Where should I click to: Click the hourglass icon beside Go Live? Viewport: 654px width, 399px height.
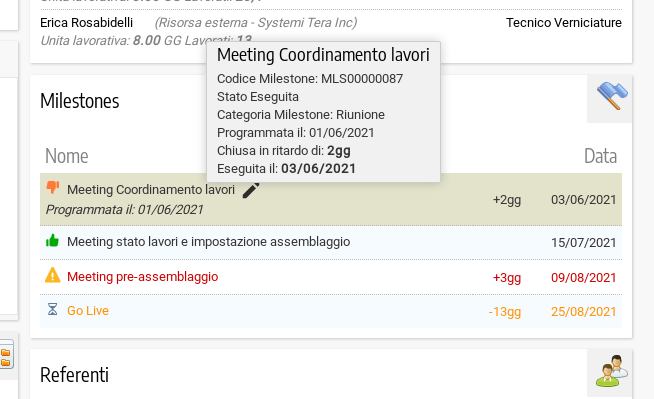pos(52,309)
